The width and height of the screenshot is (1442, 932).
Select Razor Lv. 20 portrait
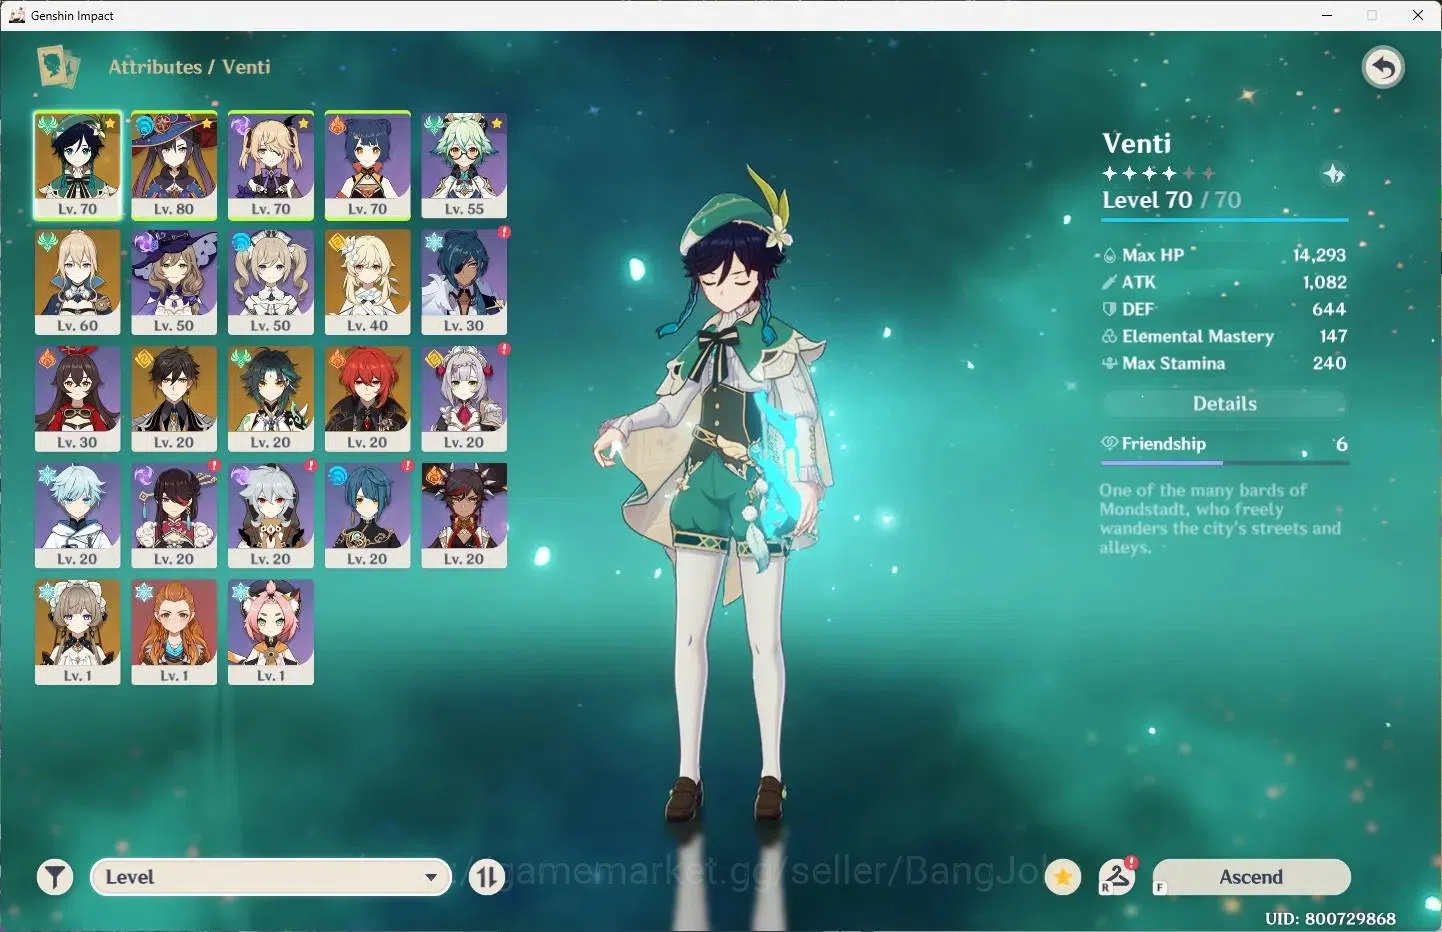point(271,516)
